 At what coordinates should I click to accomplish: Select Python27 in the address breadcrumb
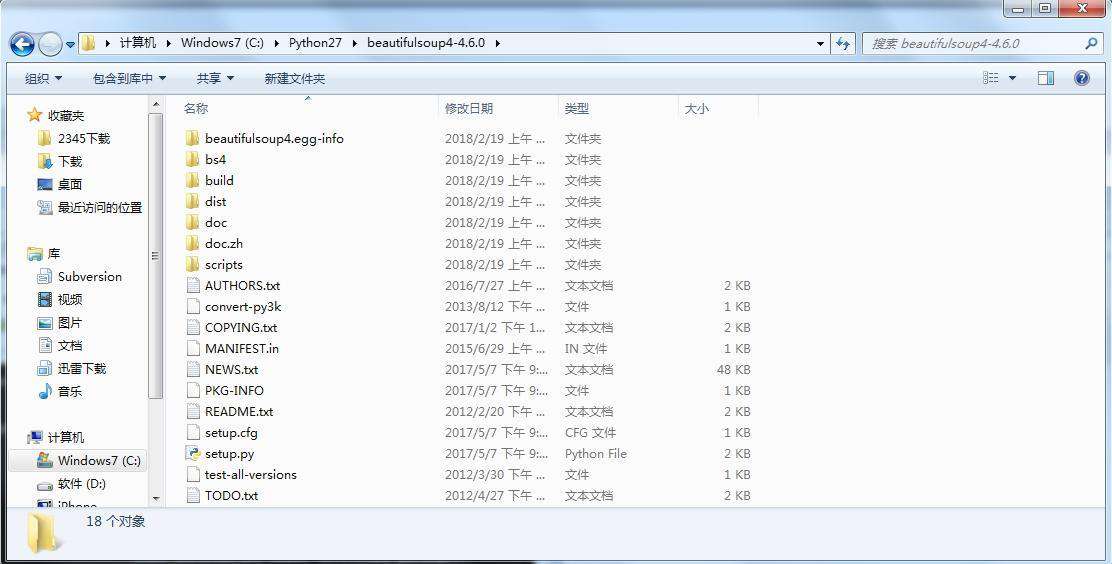click(315, 43)
